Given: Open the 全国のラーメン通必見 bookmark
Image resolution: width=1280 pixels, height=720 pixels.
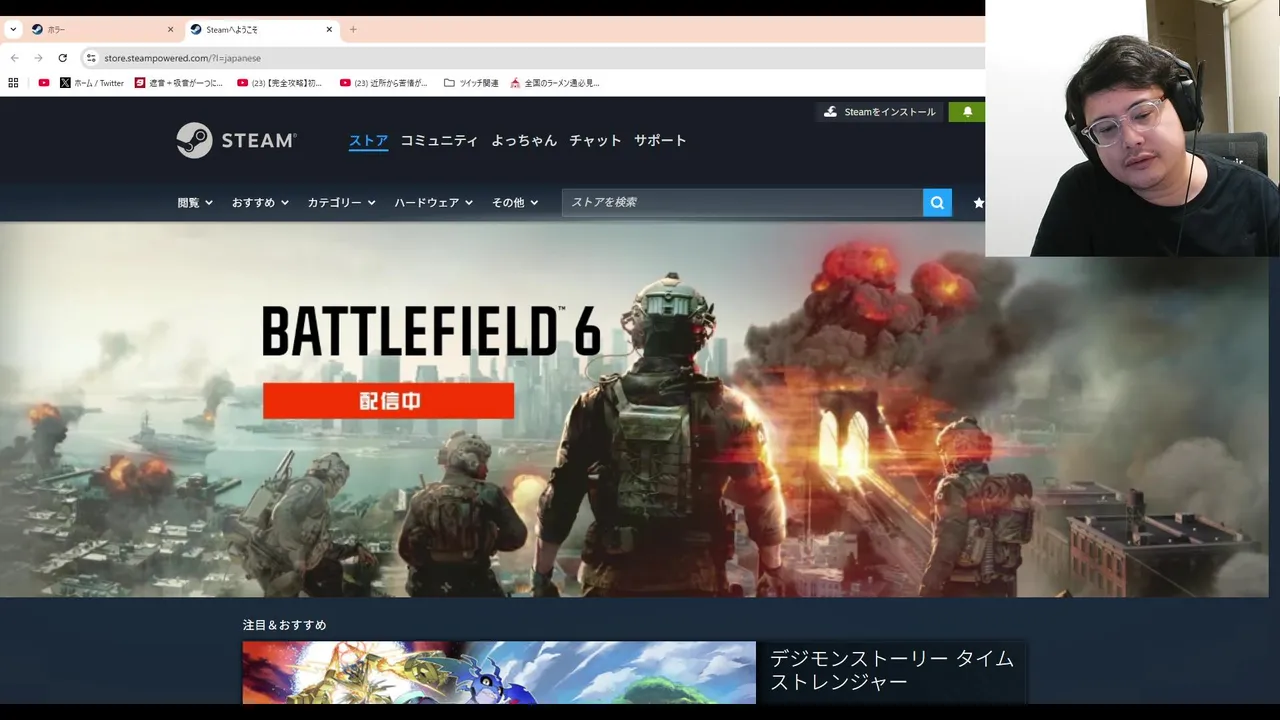Looking at the screenshot, I should tap(555, 83).
